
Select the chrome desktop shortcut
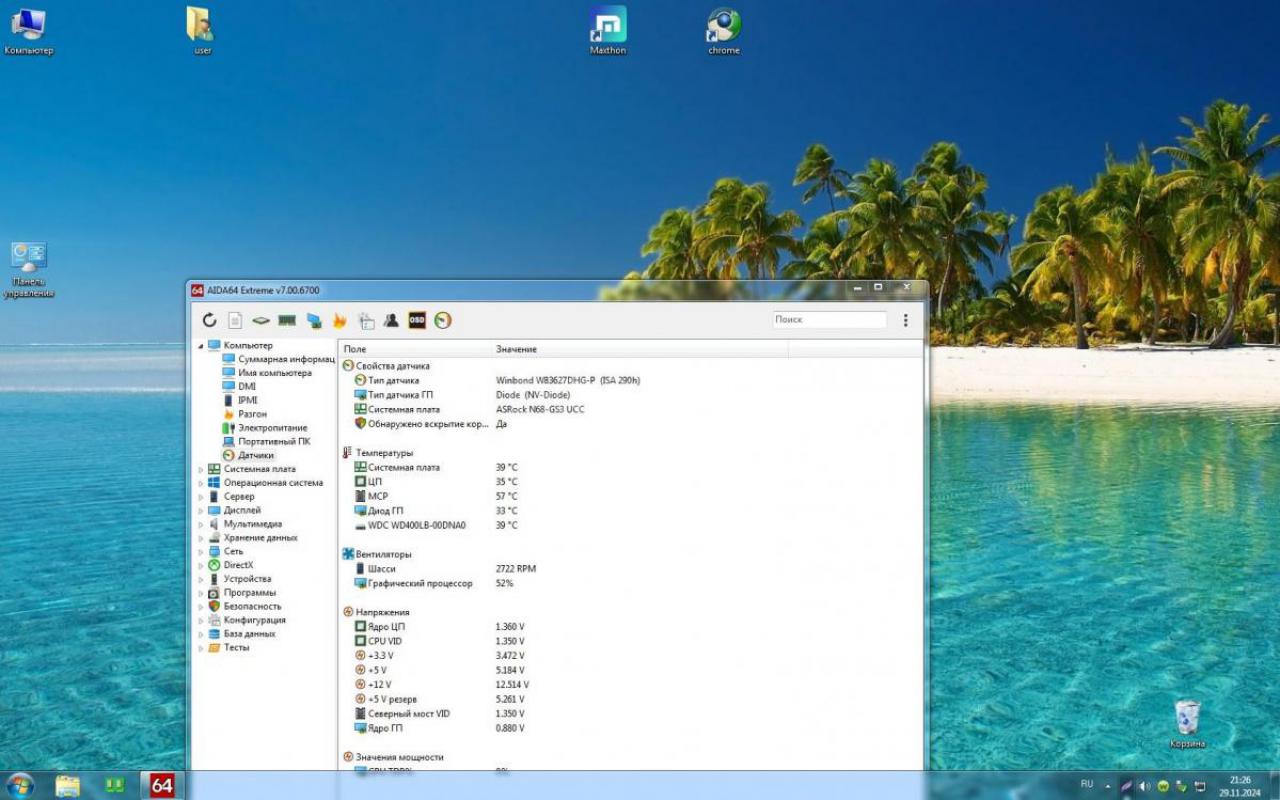[x=723, y=31]
